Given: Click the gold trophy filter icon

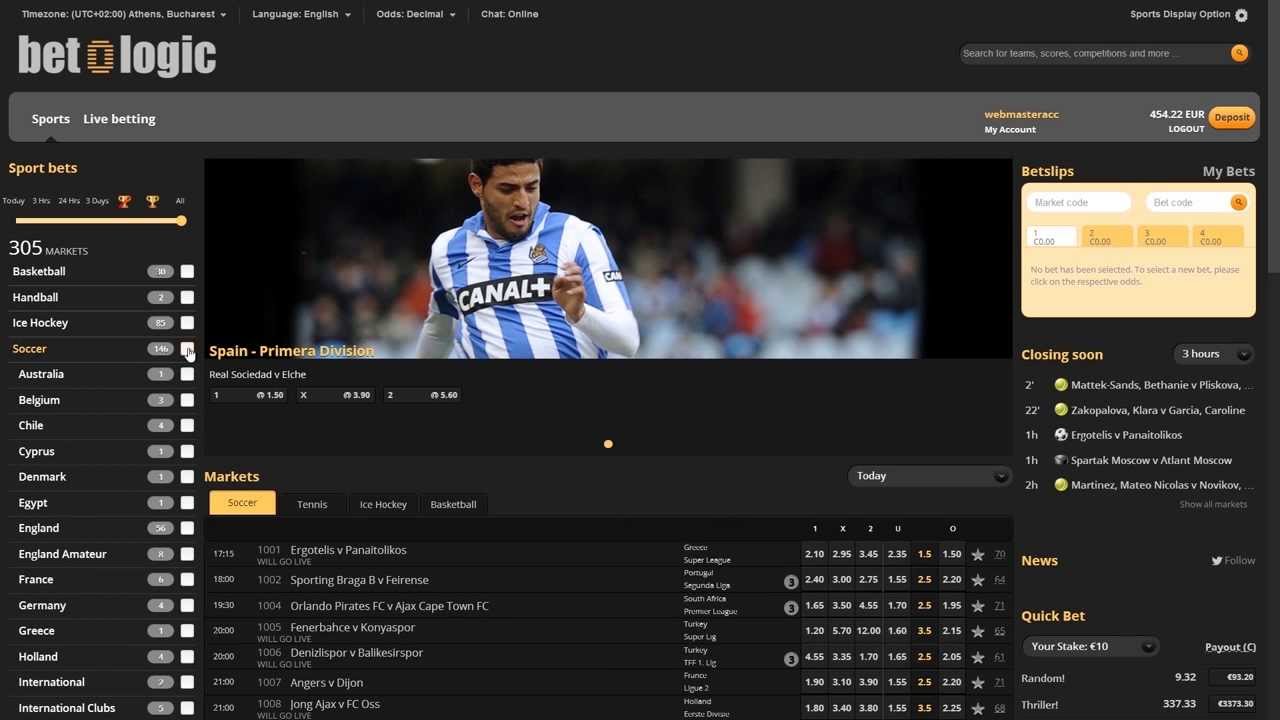Looking at the screenshot, I should [x=152, y=201].
